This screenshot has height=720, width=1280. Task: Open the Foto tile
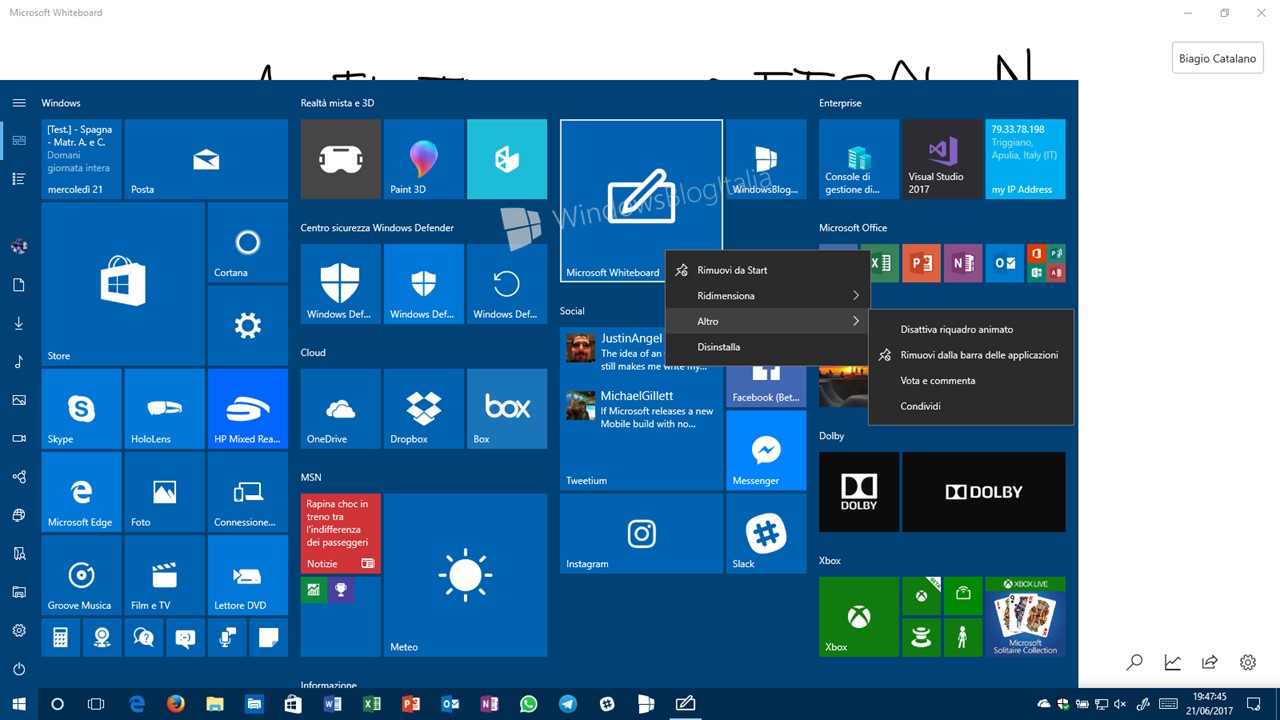click(x=164, y=491)
